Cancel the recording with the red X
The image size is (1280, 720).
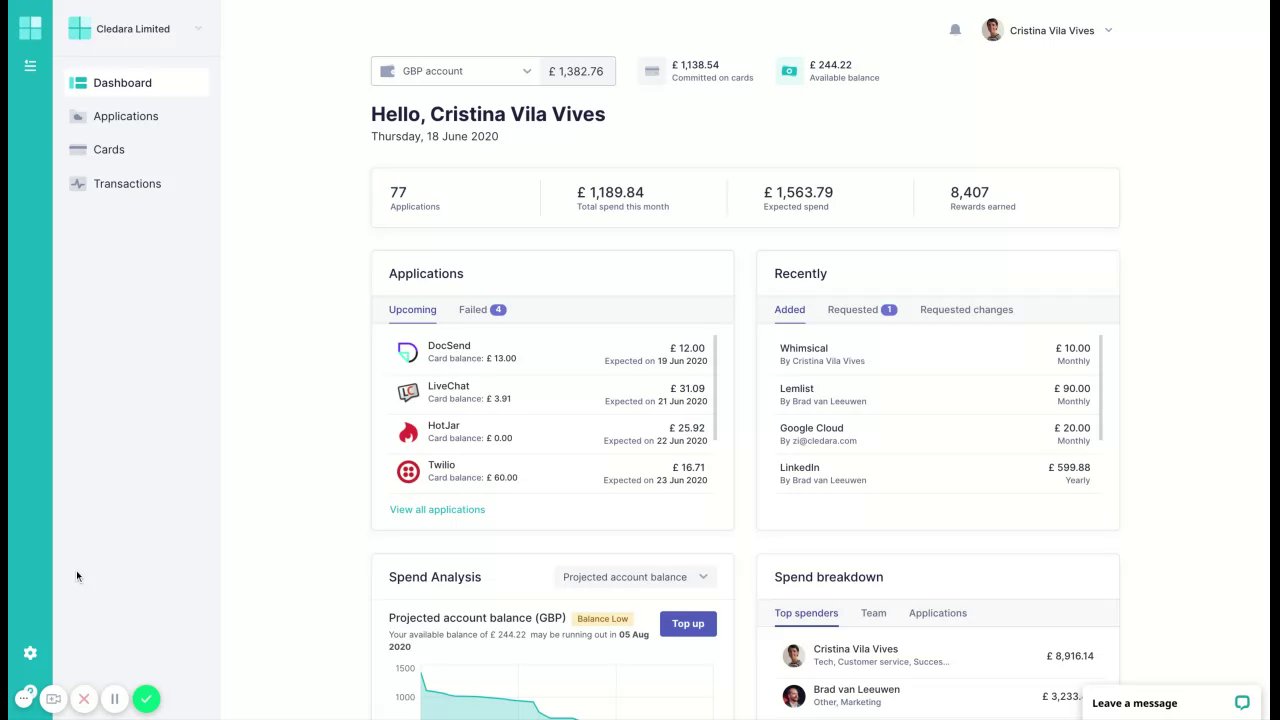[84, 699]
